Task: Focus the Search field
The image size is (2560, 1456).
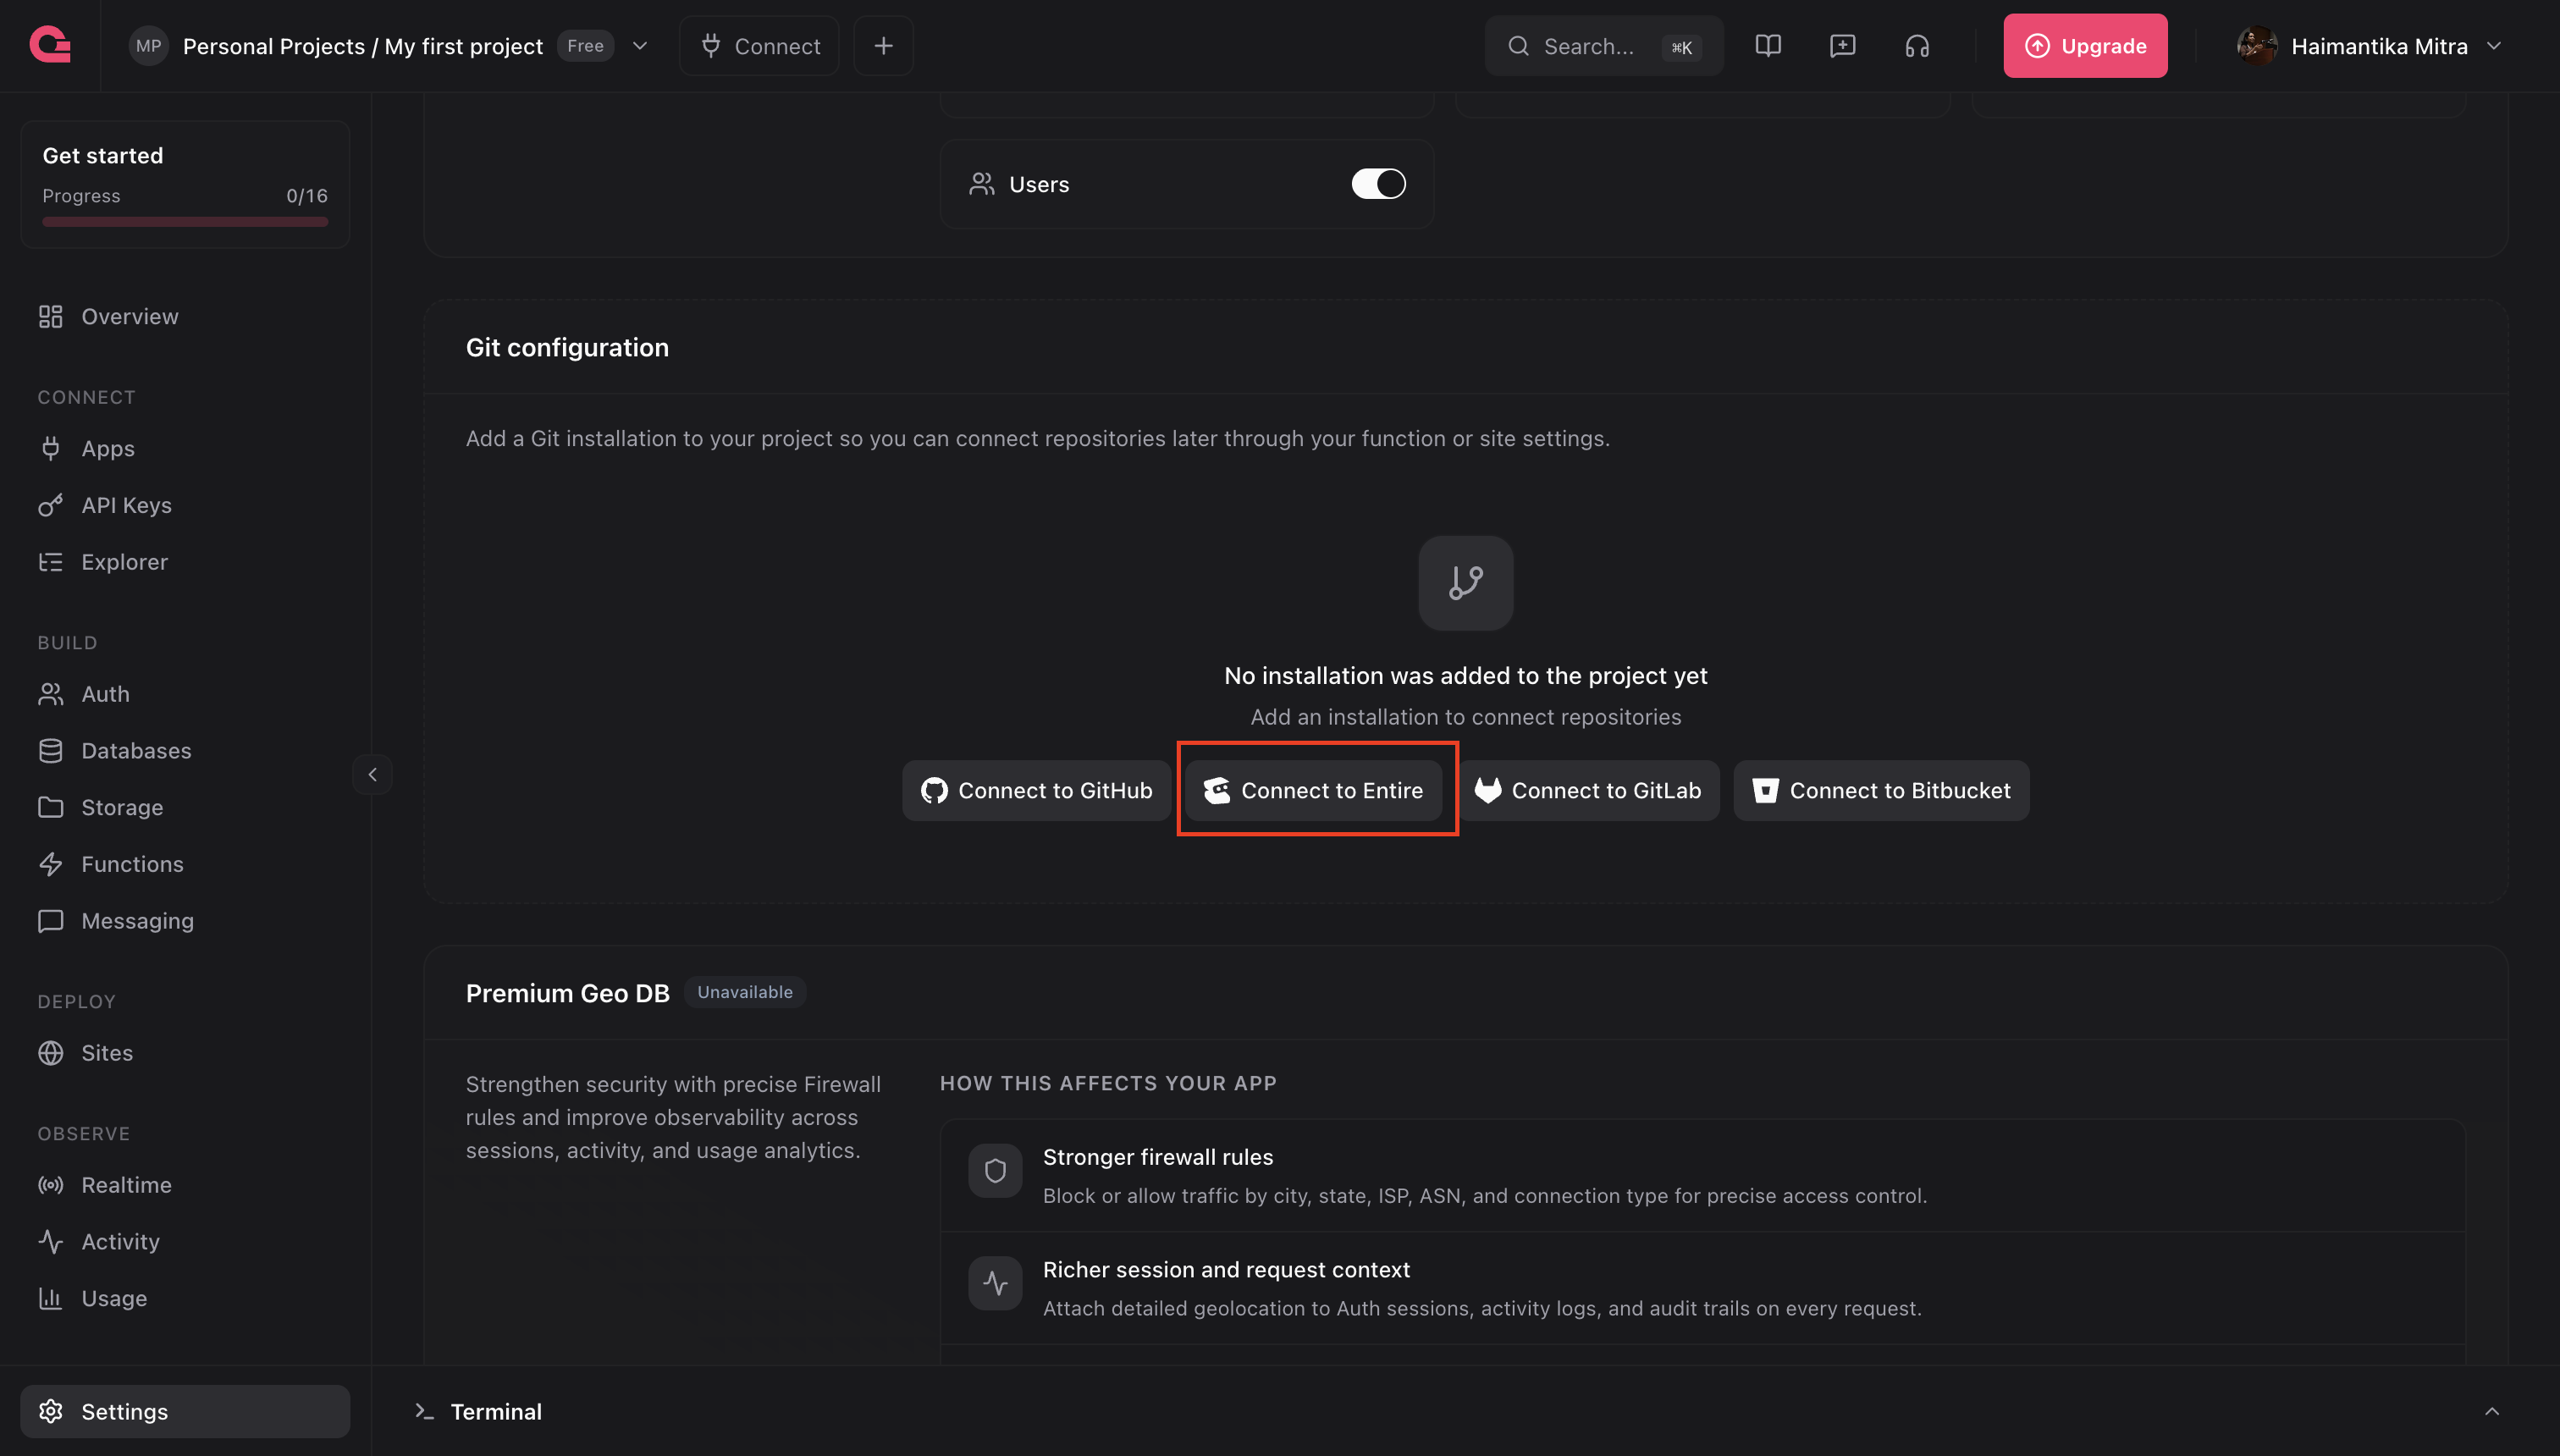Action: pyautogui.click(x=1603, y=46)
